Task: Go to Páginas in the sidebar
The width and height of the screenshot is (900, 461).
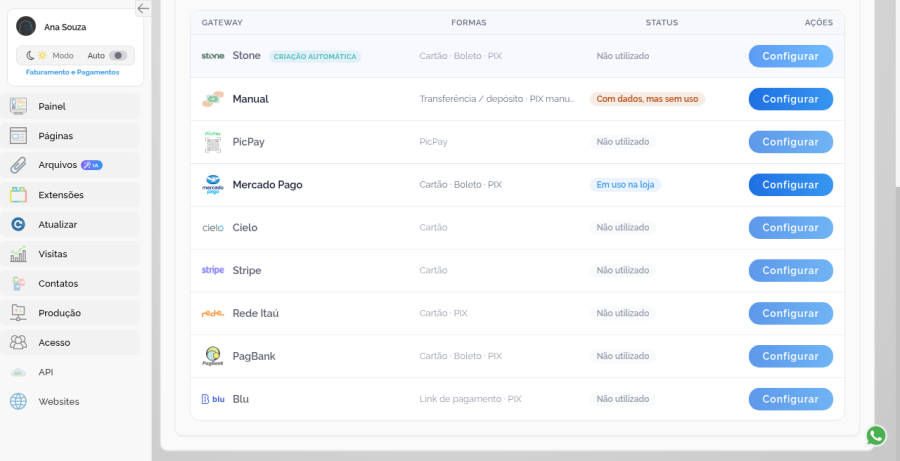Action: 70,136
